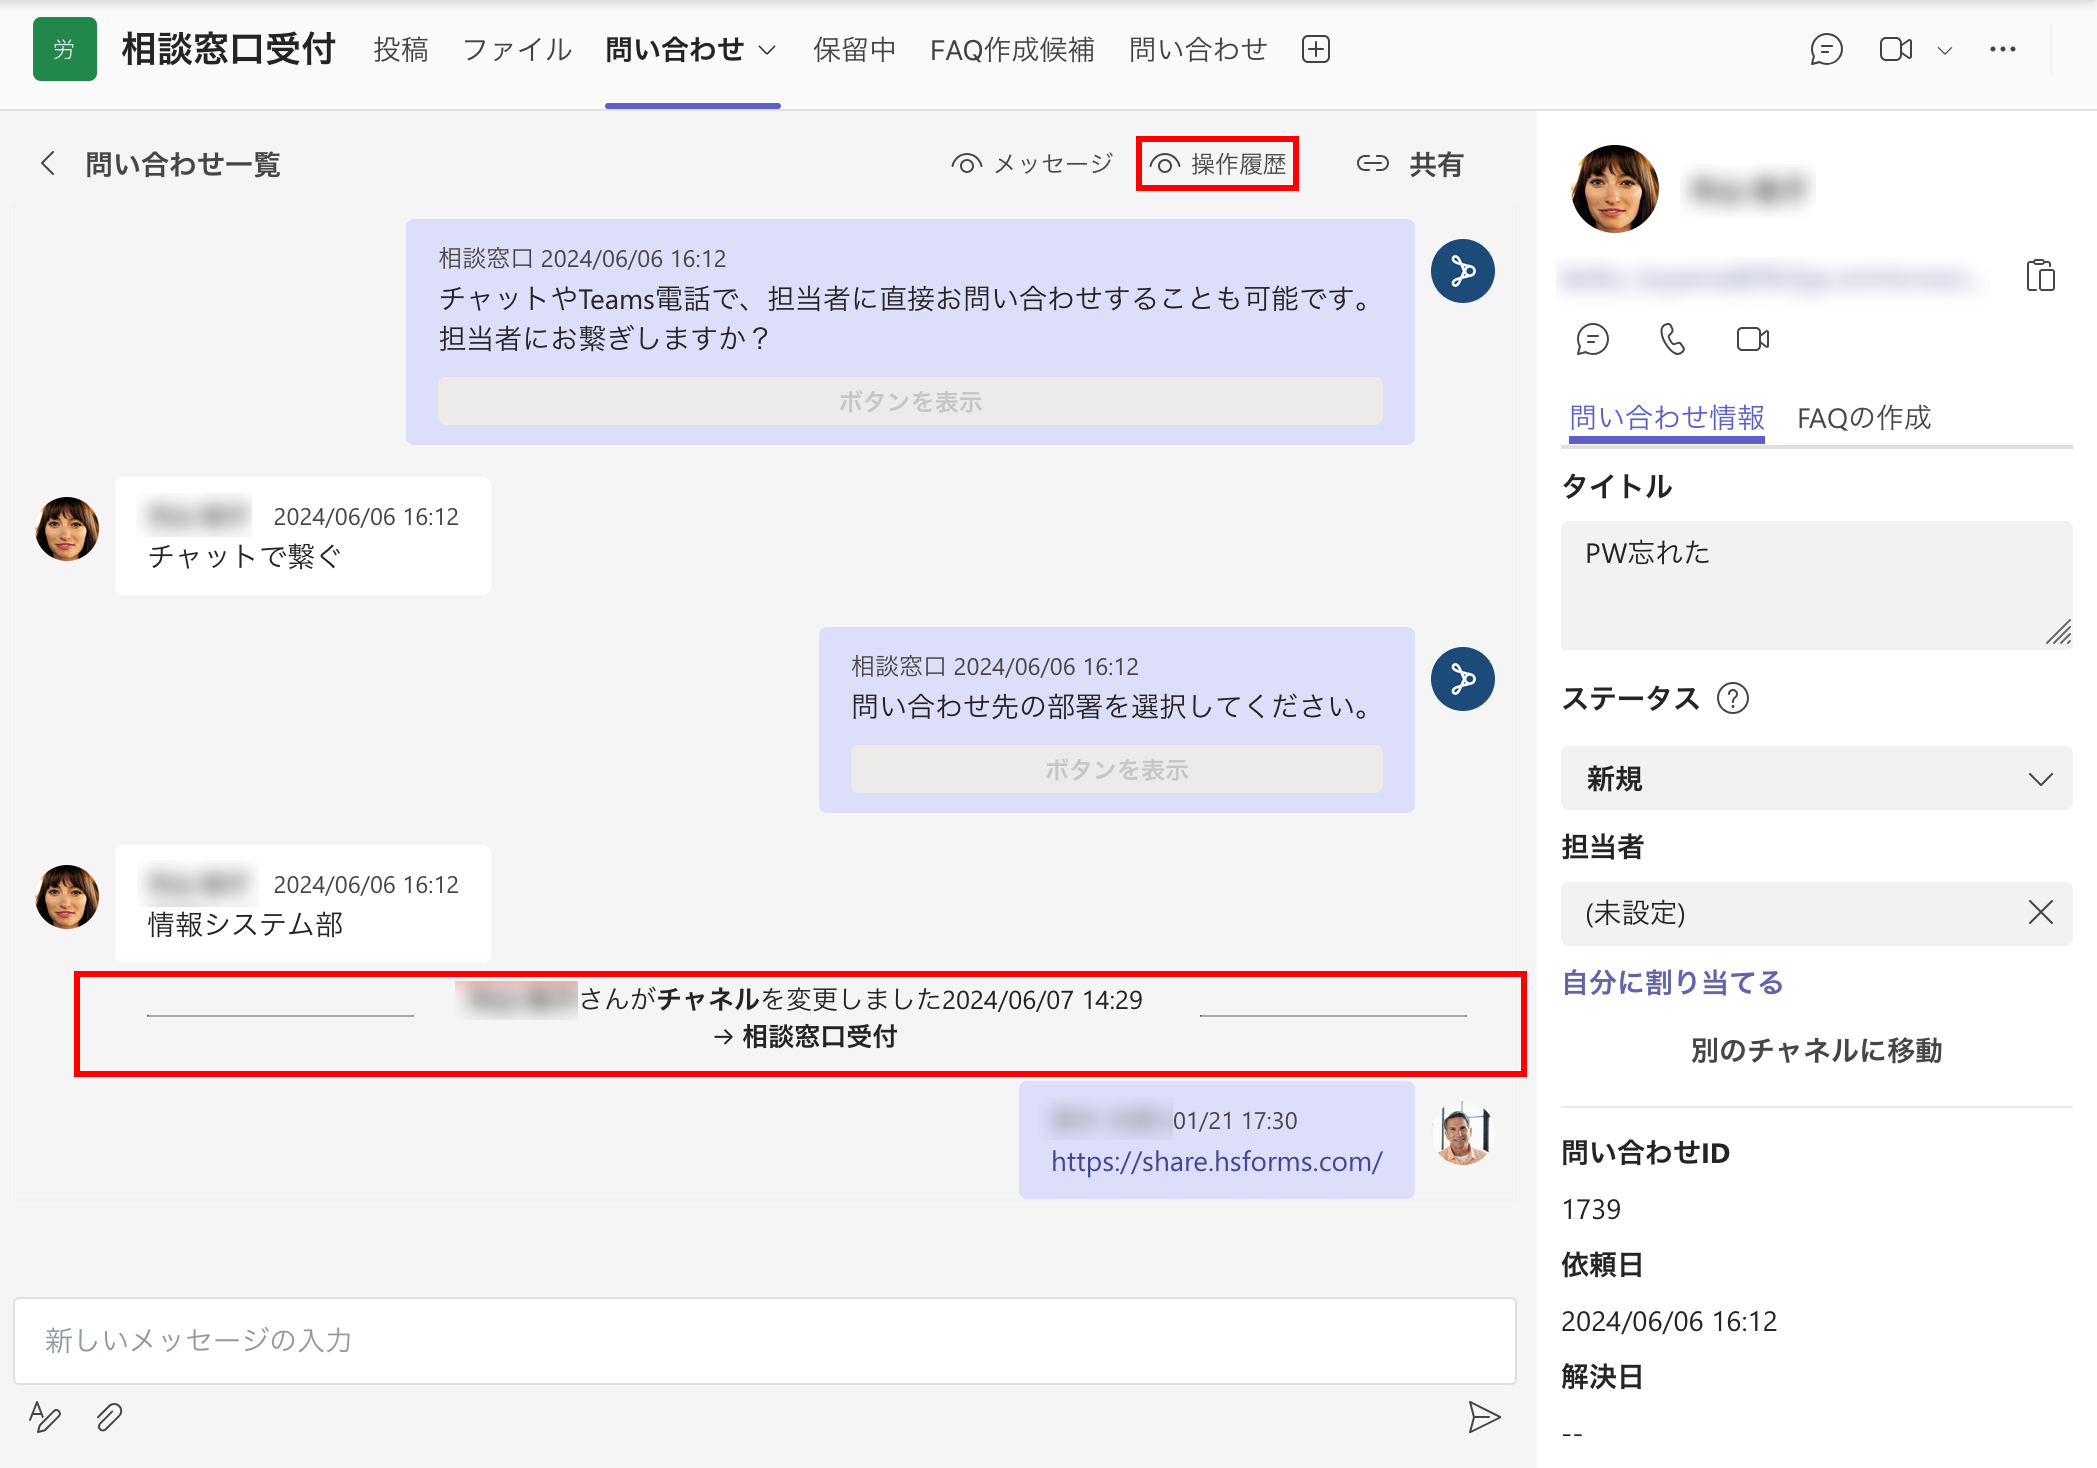Start chat with requester from side panel
2097x1468 pixels.
(x=1592, y=339)
